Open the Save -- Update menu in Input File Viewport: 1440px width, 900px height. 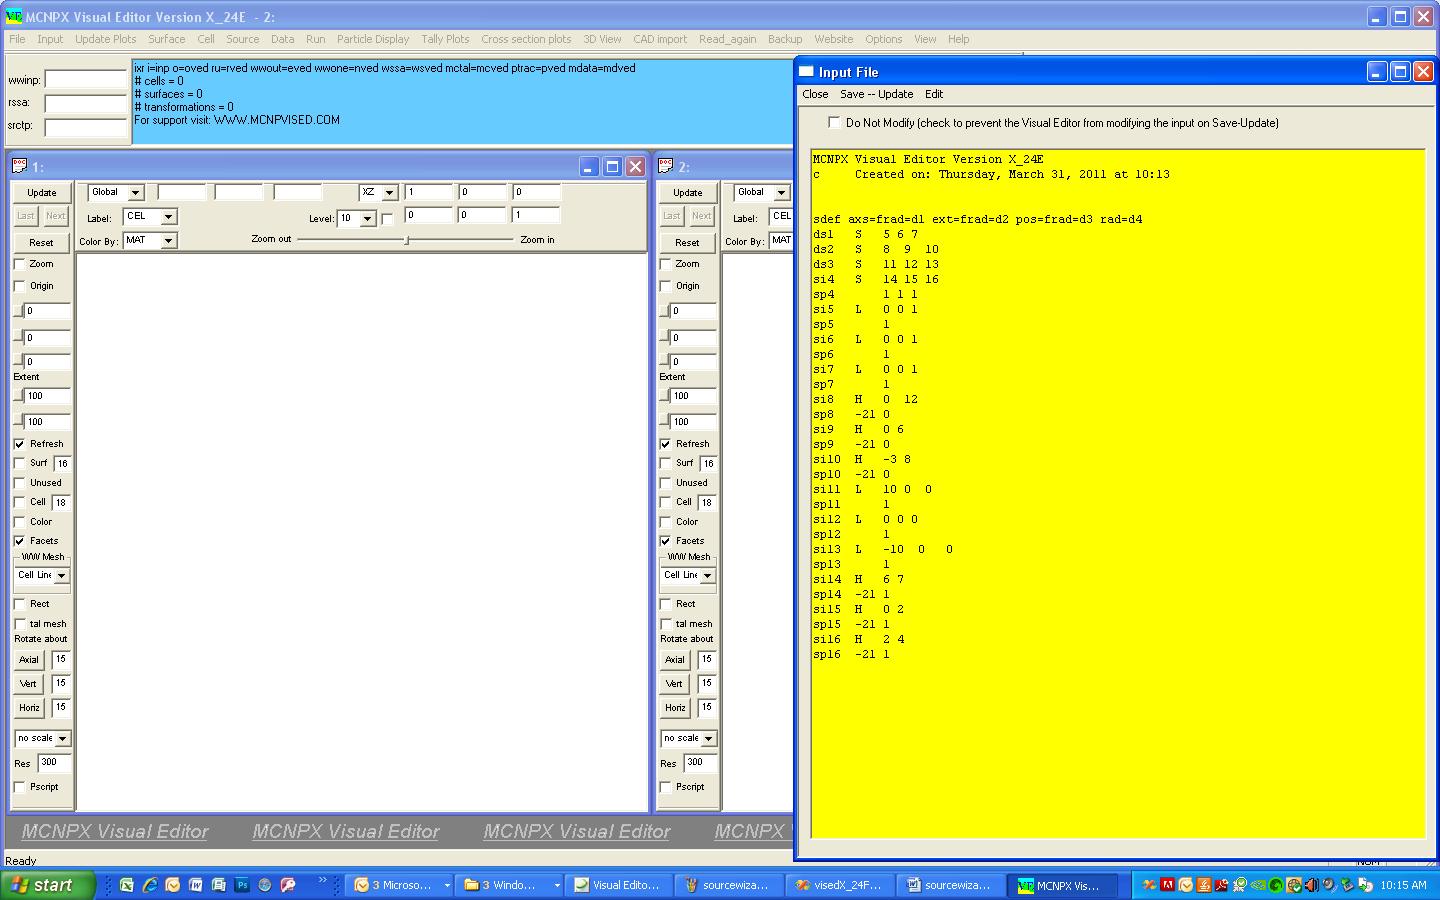click(876, 94)
